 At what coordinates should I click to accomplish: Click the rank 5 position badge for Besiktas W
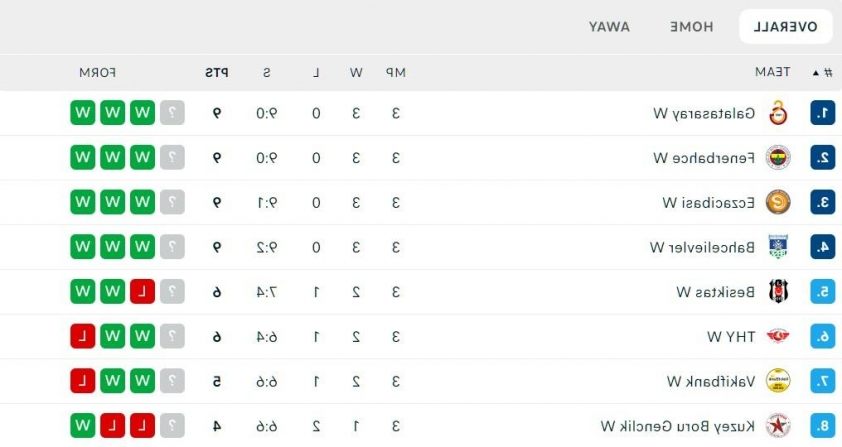(823, 292)
